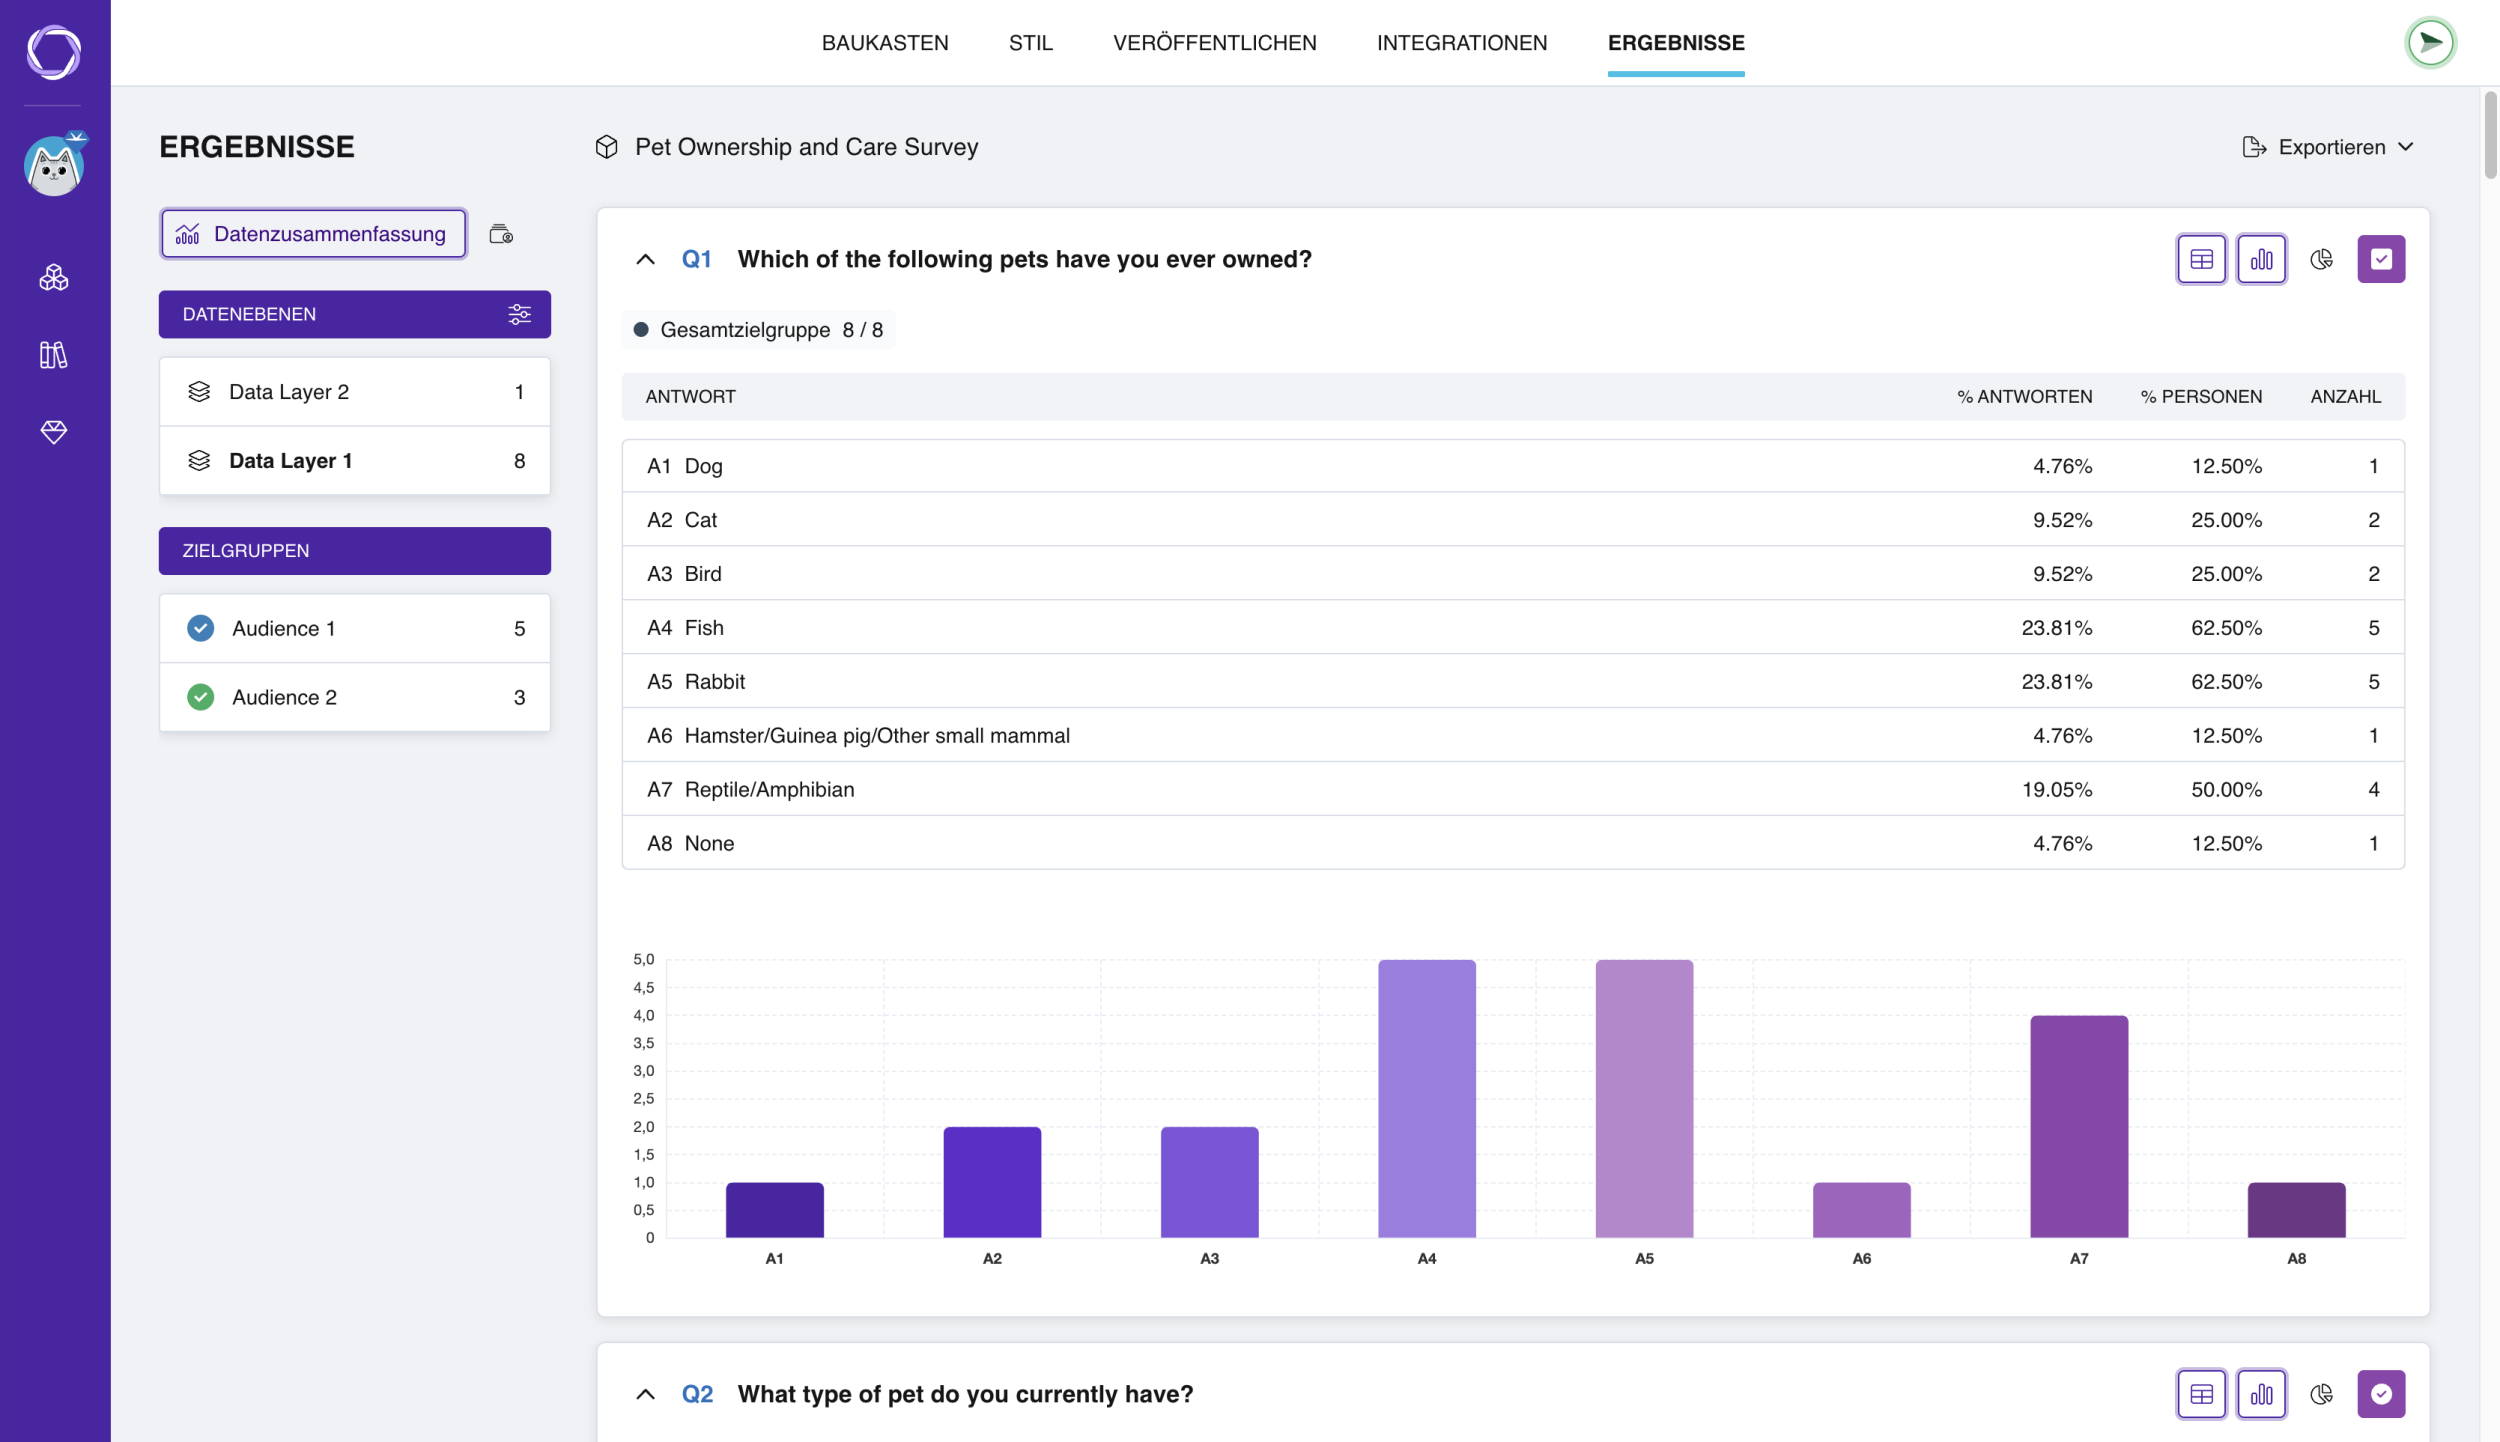2500x1442 pixels.
Task: Click the A4 bar in chart
Action: 1426,1098
